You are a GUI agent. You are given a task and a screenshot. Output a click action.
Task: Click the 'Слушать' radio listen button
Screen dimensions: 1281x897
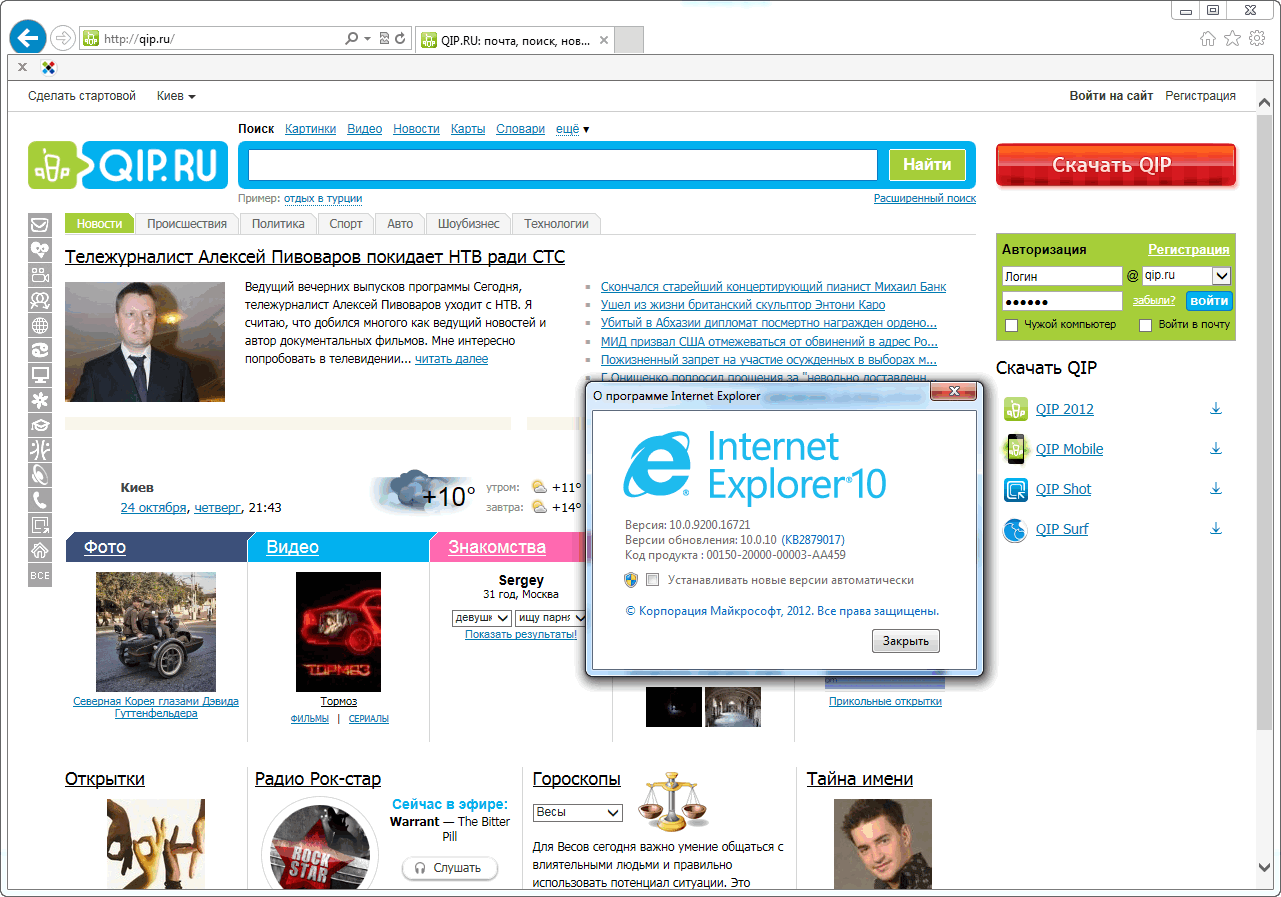click(450, 868)
